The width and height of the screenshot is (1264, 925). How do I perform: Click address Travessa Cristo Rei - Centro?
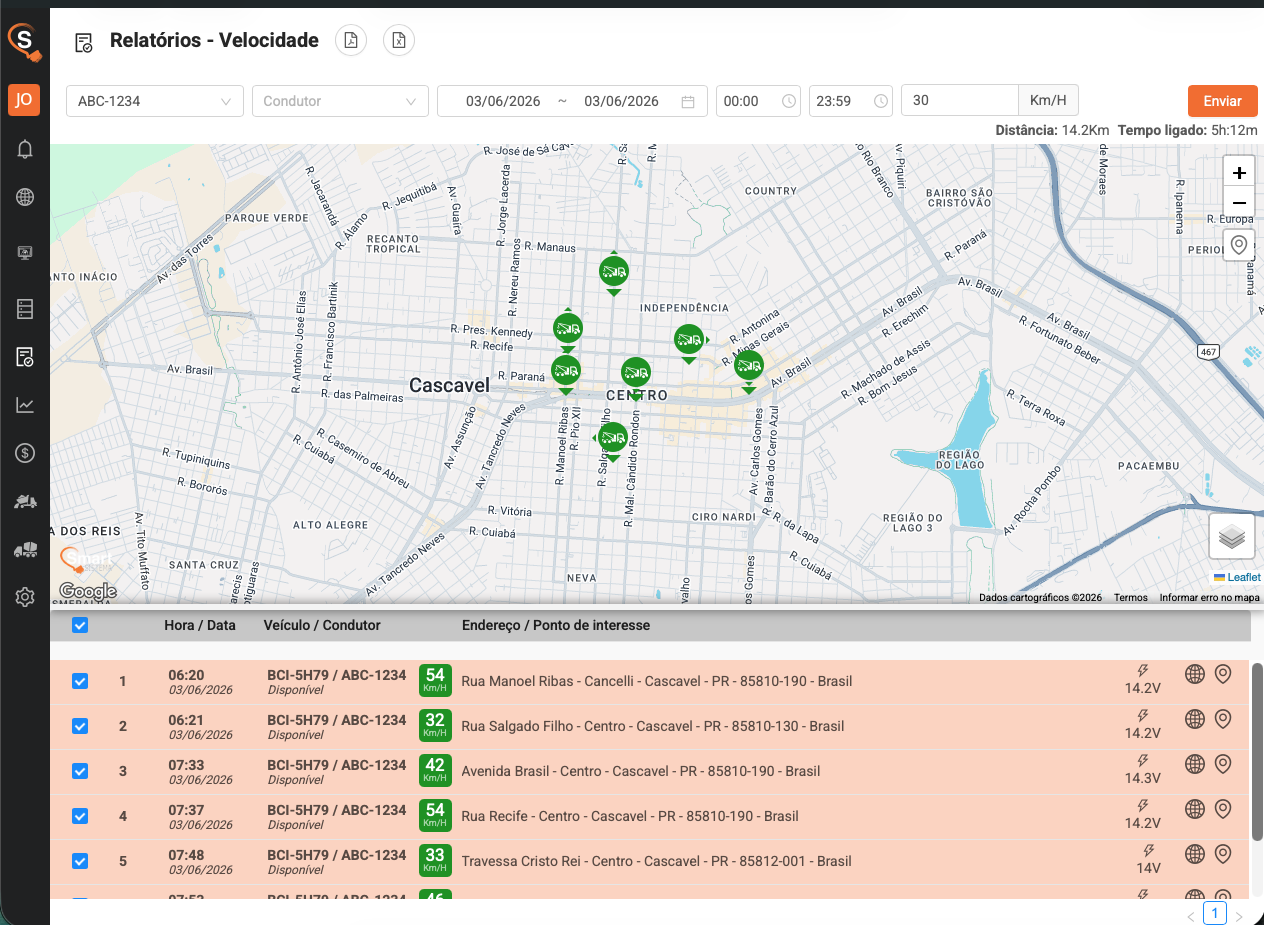click(656, 861)
